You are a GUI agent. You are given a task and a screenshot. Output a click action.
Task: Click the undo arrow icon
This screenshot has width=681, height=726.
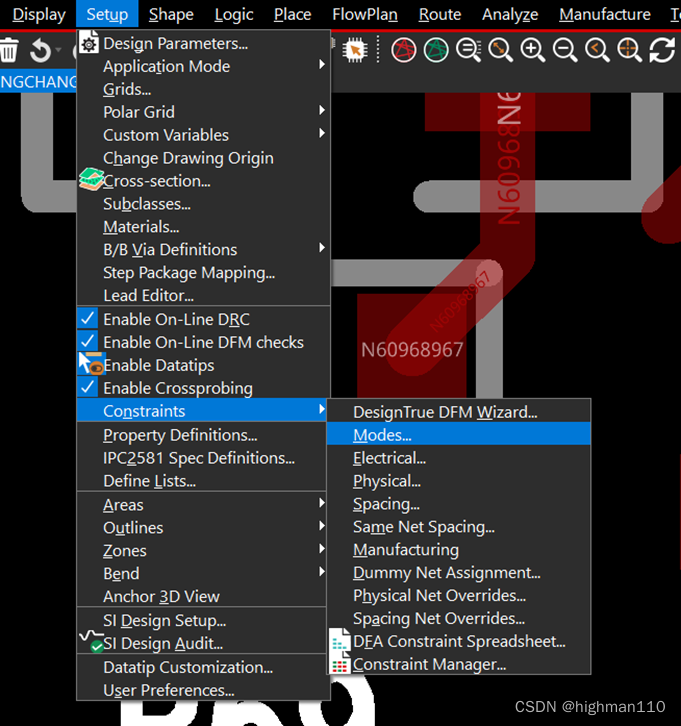click(40, 50)
